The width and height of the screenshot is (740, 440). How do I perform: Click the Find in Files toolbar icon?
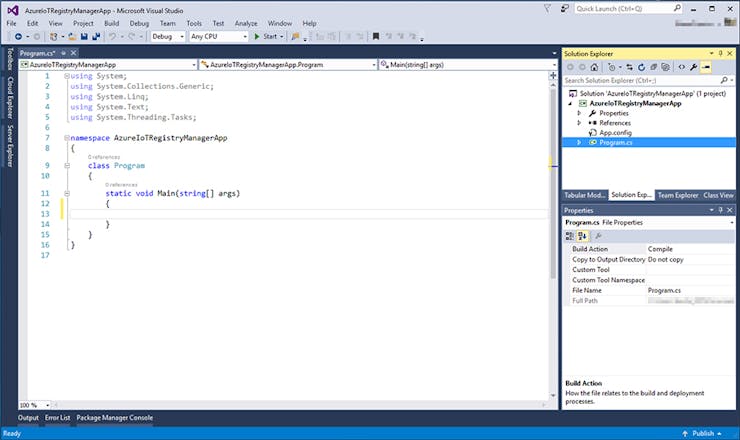point(295,36)
